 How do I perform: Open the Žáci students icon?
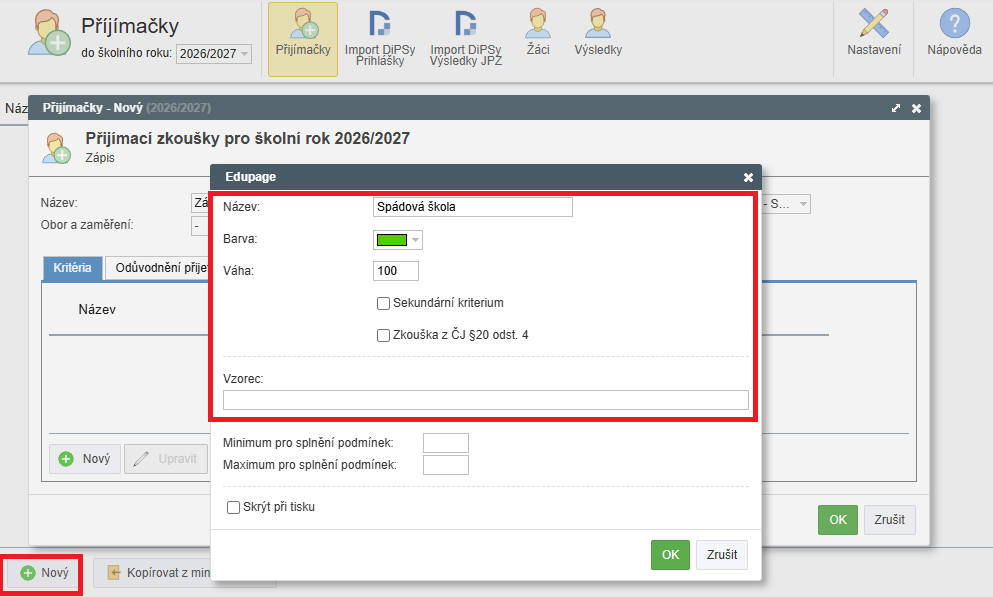tap(538, 33)
